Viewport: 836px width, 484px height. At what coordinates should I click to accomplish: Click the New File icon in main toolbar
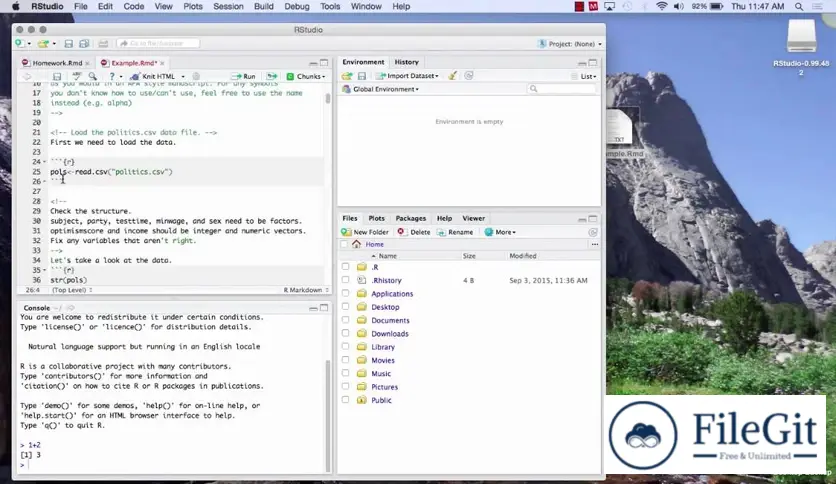point(20,43)
